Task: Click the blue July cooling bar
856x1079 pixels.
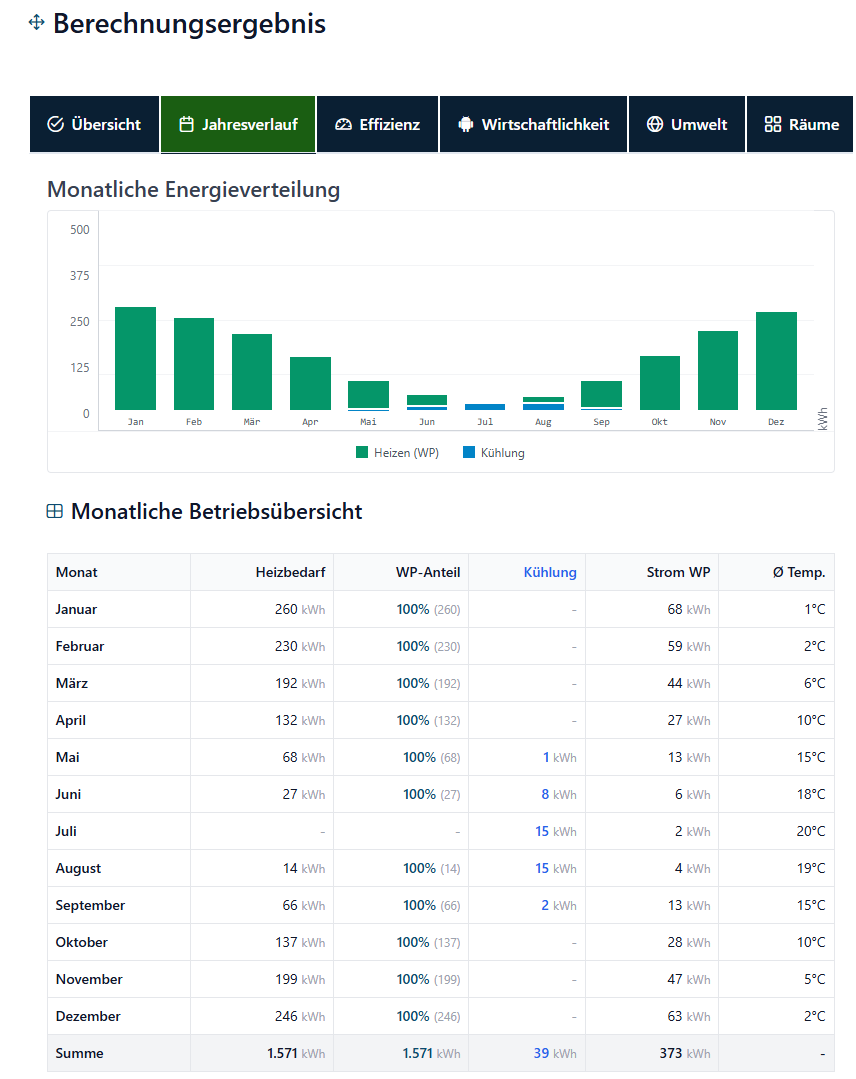Action: pos(485,407)
